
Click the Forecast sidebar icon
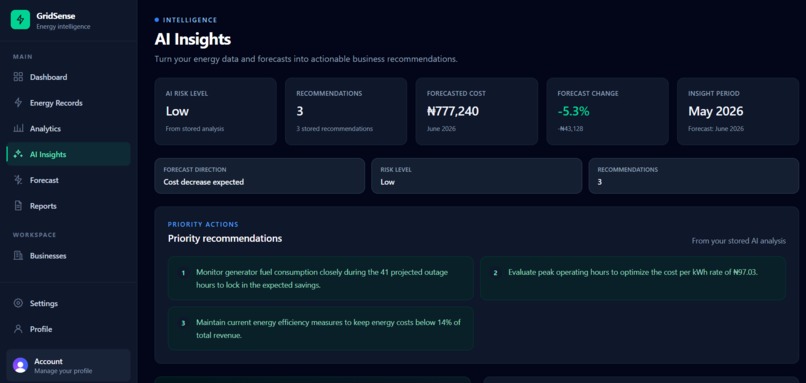click(19, 180)
